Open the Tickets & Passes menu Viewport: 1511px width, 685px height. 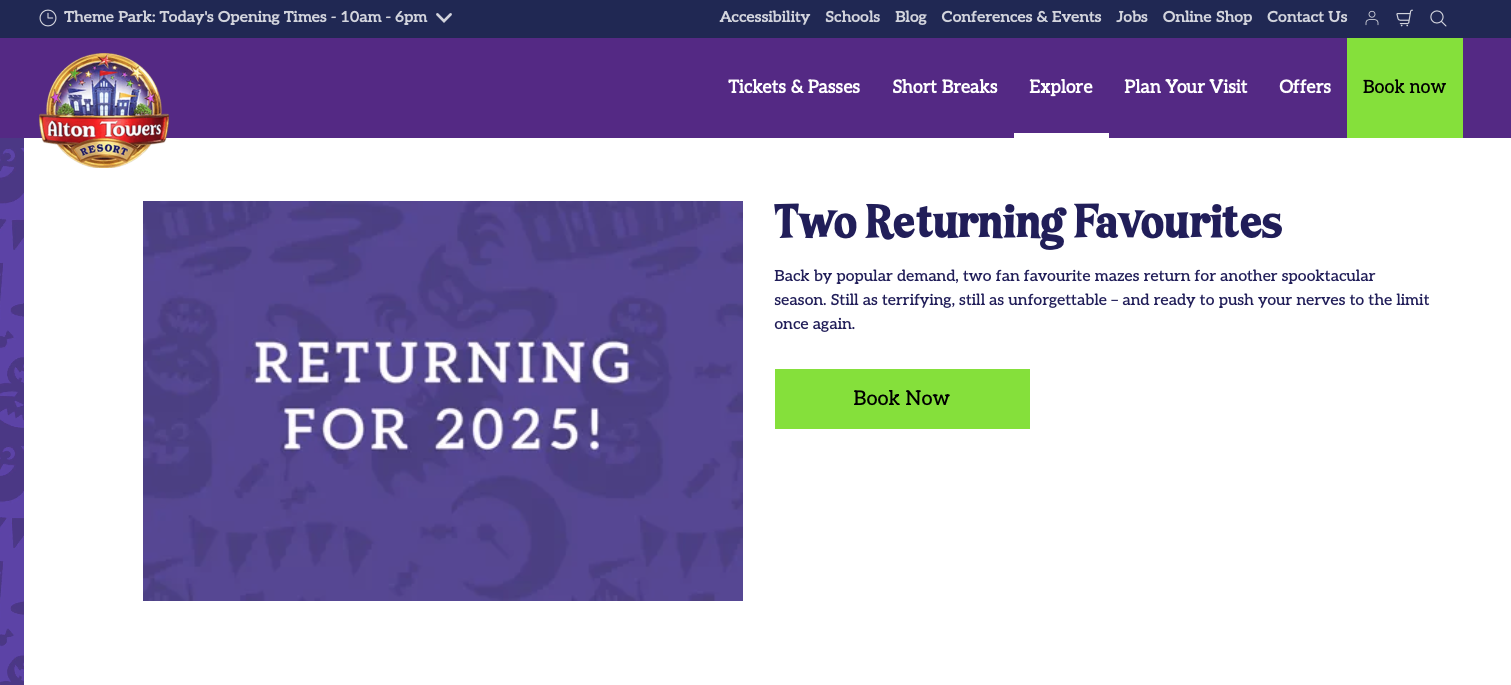click(794, 87)
